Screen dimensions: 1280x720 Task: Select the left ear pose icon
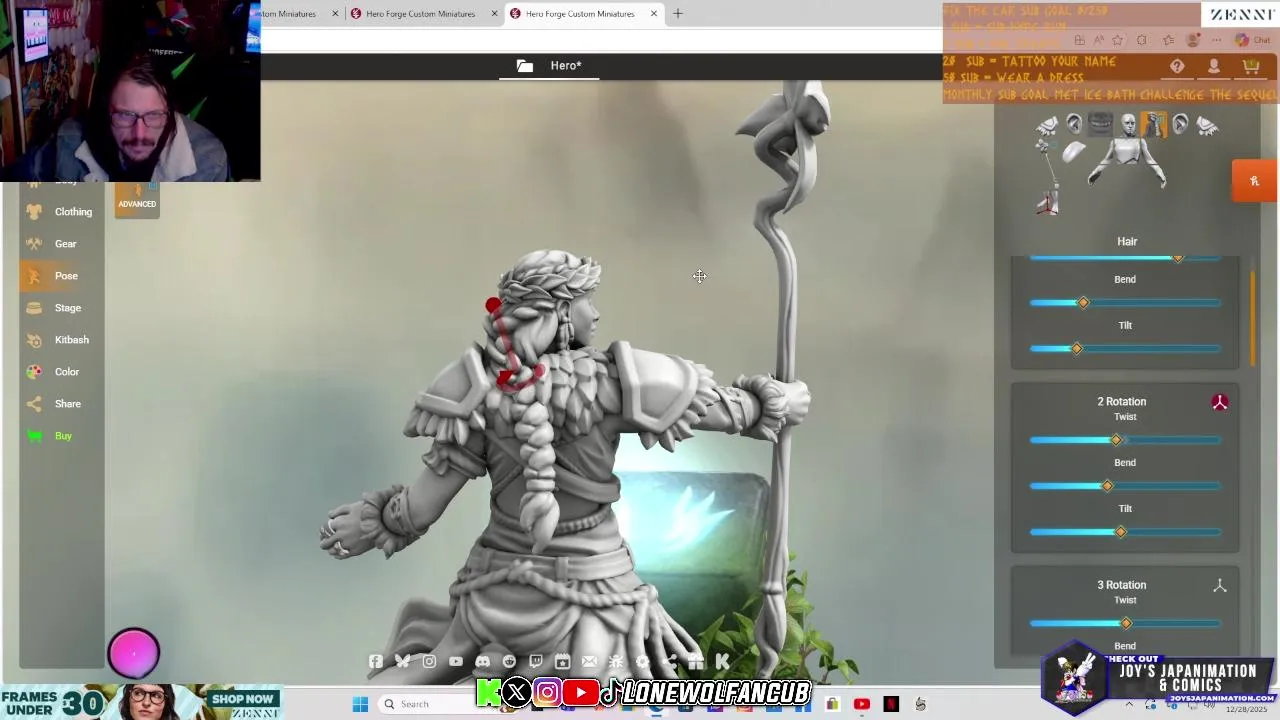(1073, 124)
